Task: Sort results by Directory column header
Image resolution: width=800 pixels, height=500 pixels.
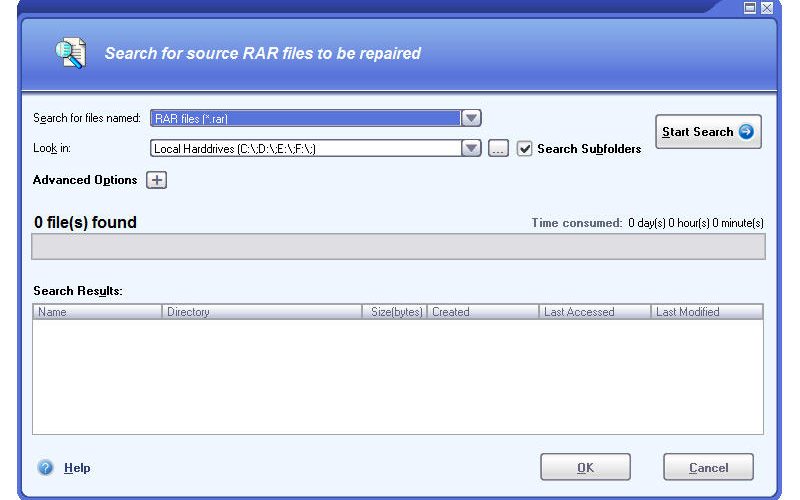Action: [x=262, y=312]
